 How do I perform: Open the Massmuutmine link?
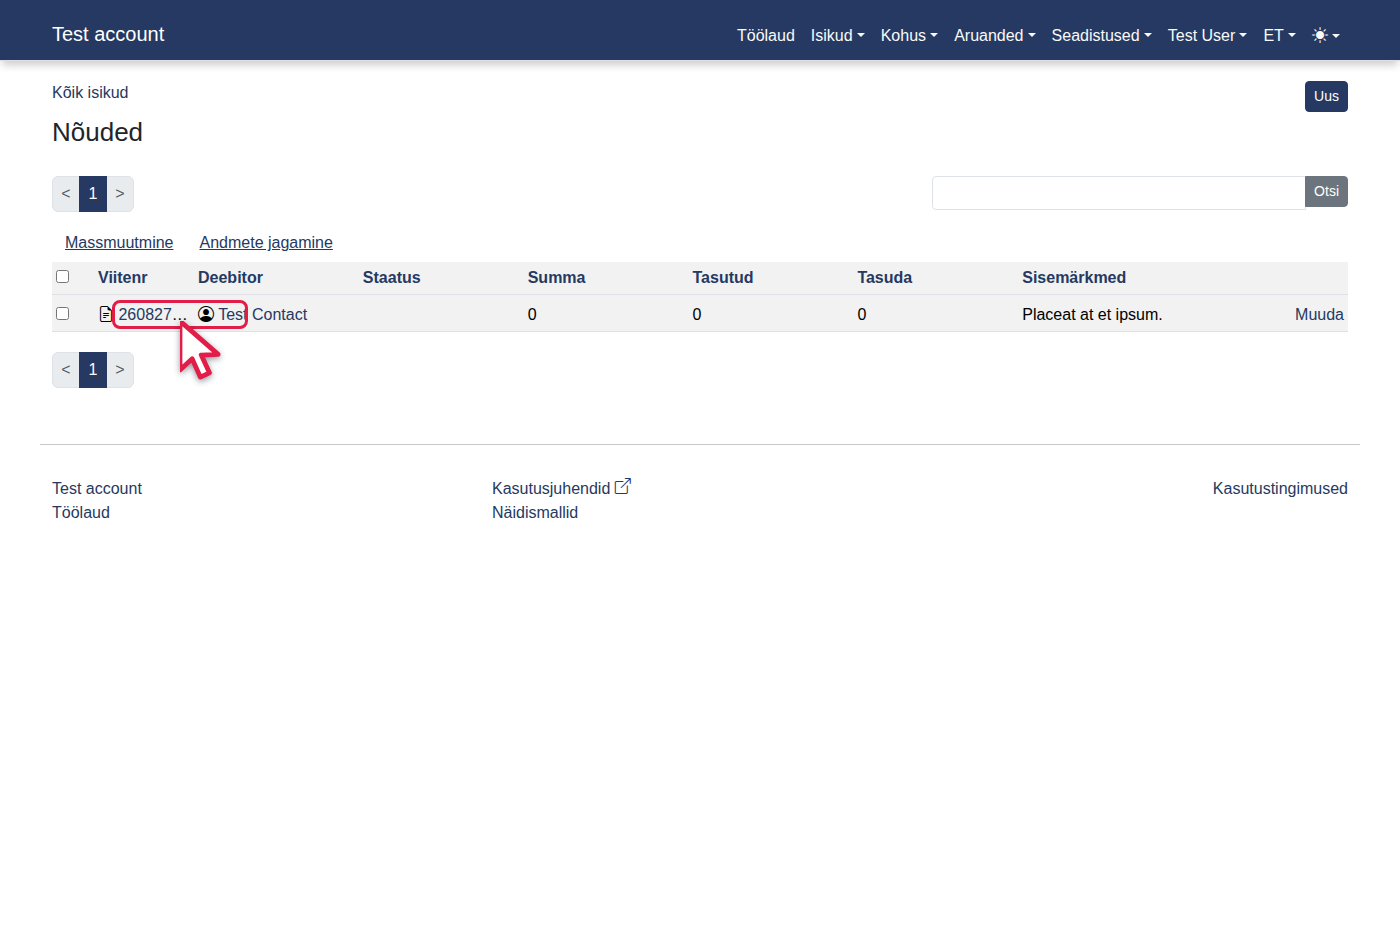(x=119, y=242)
